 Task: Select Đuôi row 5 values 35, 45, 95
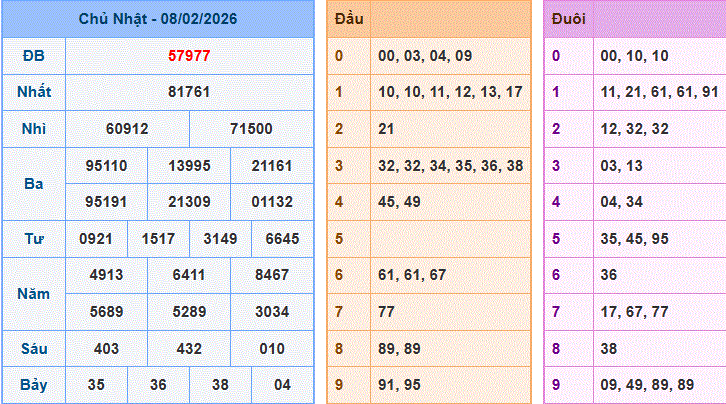634,239
